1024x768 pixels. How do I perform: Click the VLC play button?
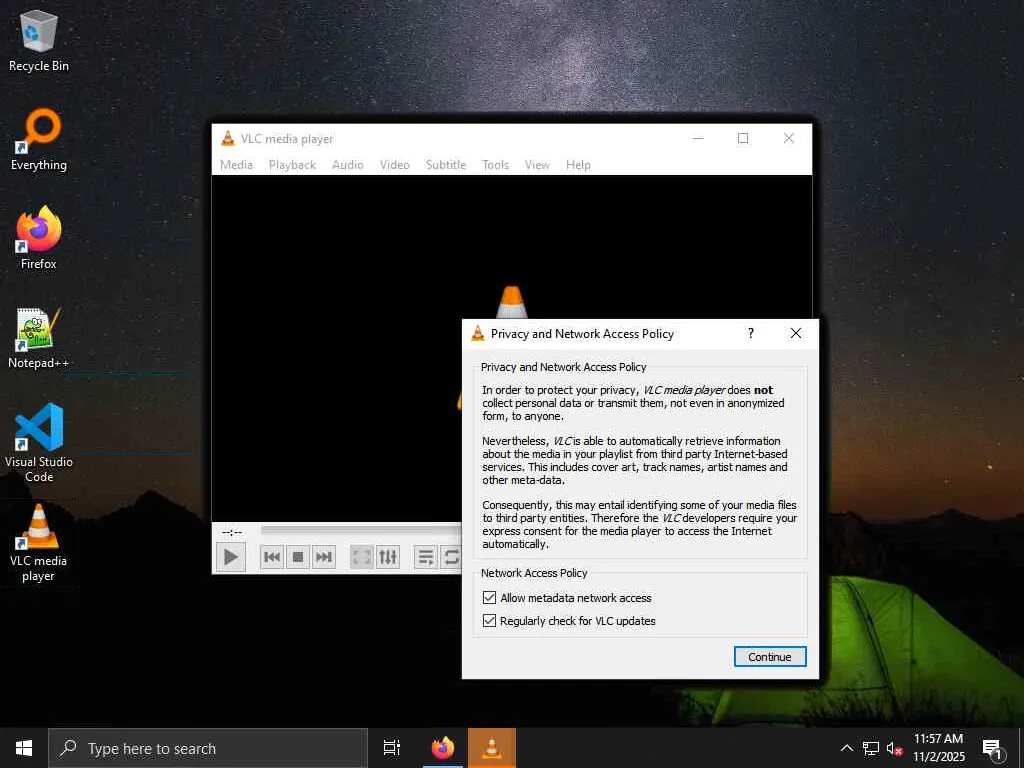[x=231, y=557]
